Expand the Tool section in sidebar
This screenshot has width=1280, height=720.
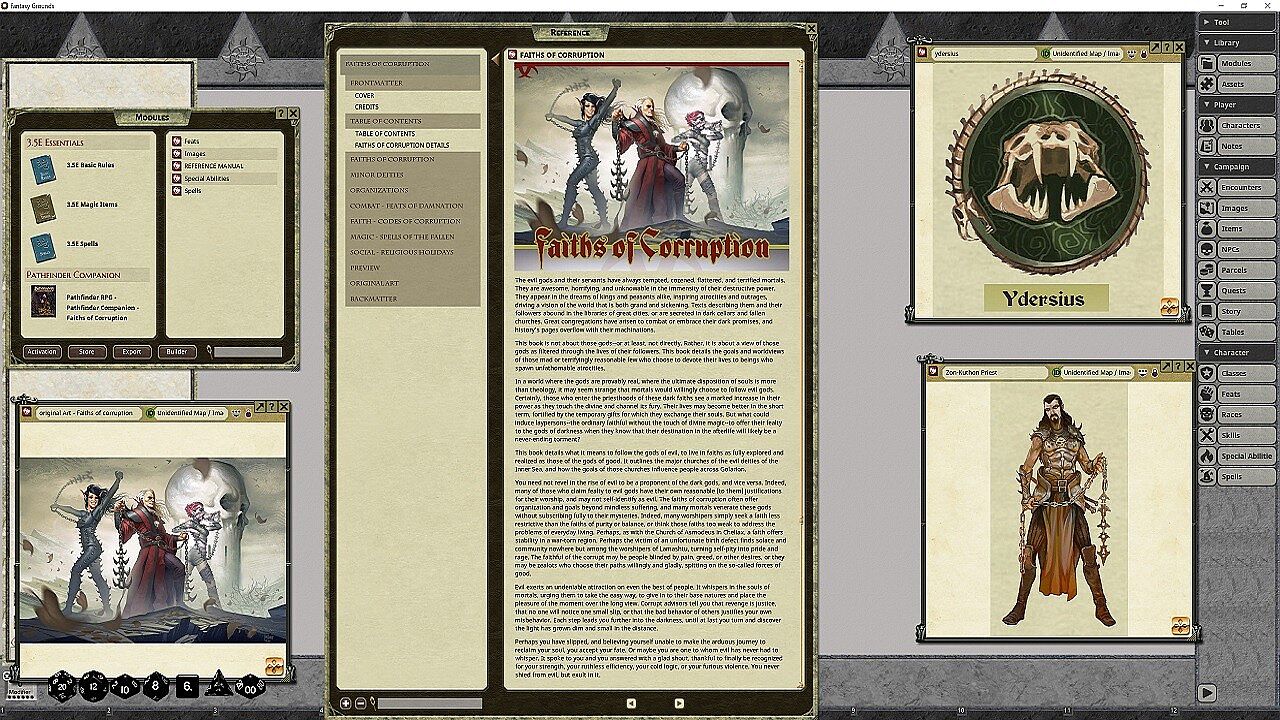1237,22
